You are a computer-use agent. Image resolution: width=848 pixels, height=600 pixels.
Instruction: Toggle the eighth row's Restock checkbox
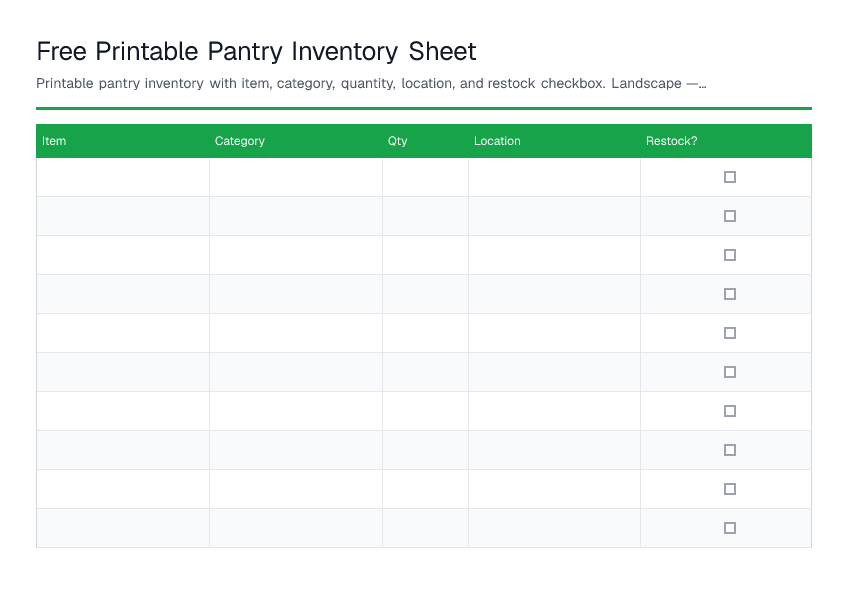coord(730,450)
